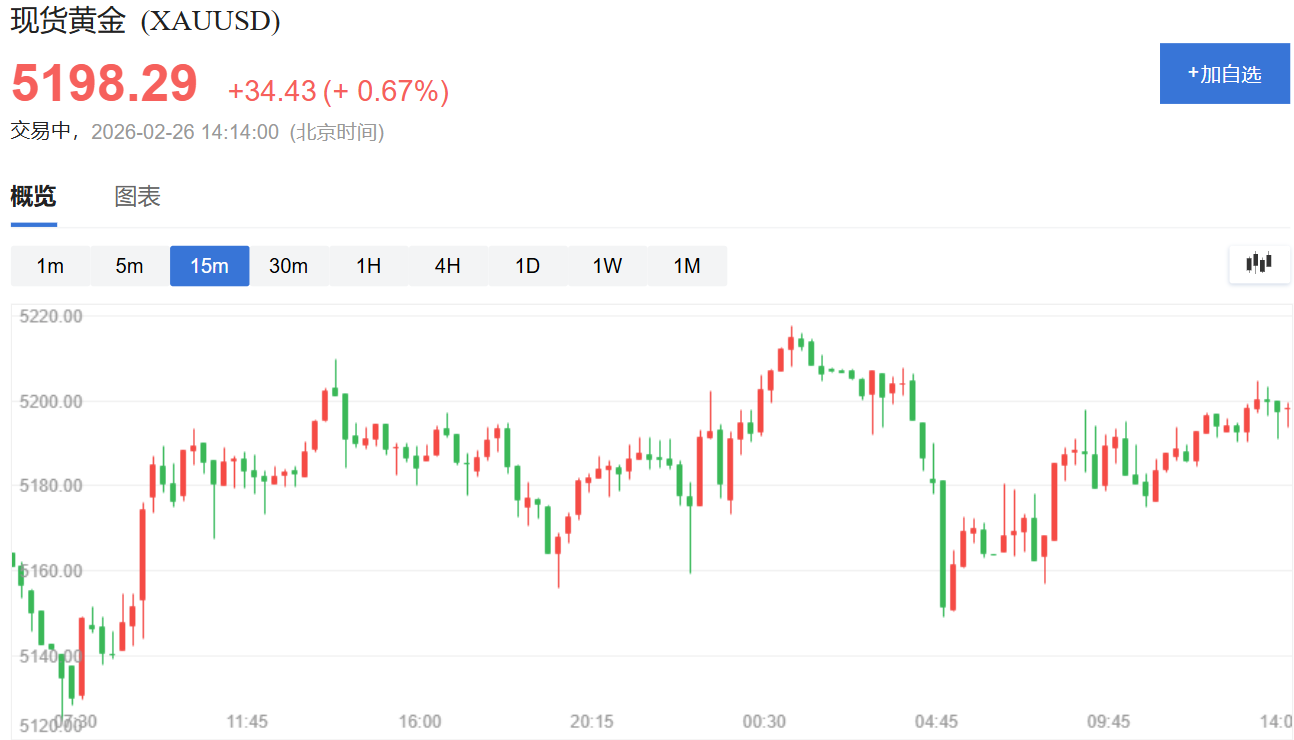Click the 20:15 time axis label

[592, 722]
